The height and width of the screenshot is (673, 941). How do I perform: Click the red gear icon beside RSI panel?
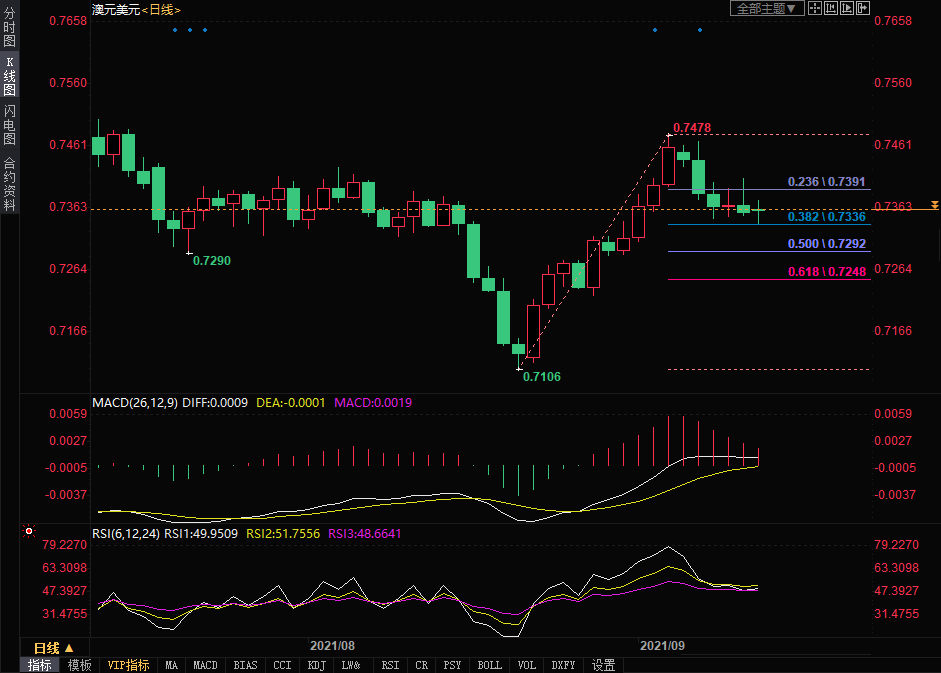click(29, 532)
